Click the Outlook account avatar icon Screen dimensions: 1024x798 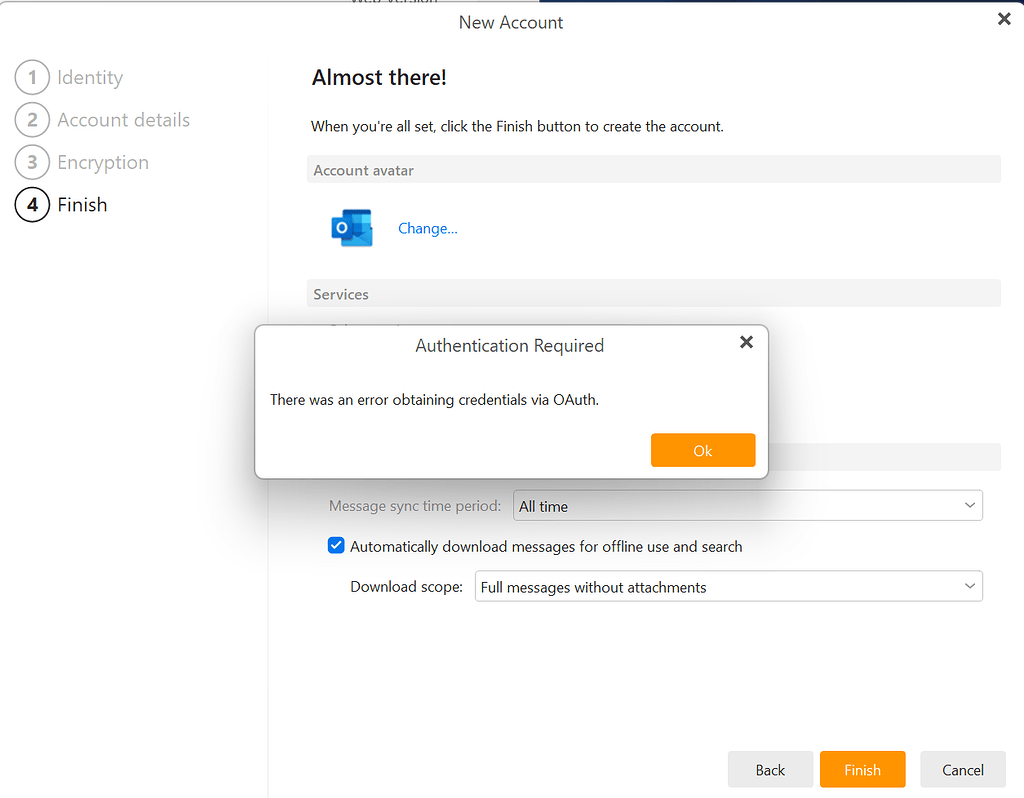pos(351,228)
